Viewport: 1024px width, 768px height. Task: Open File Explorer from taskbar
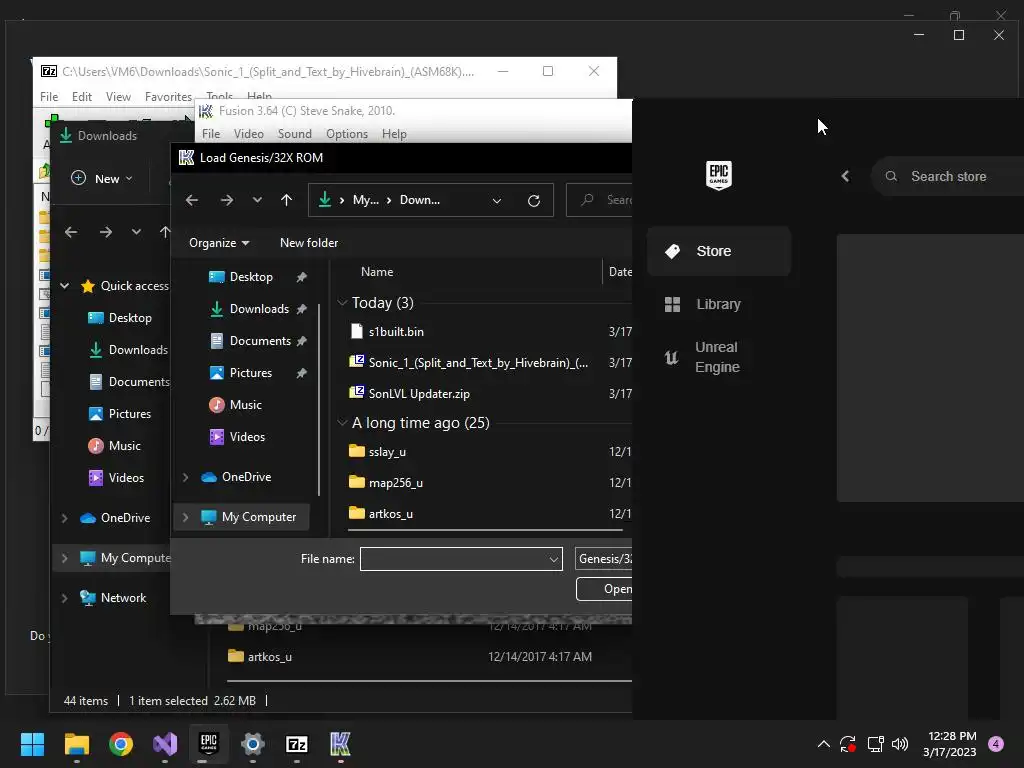77,744
